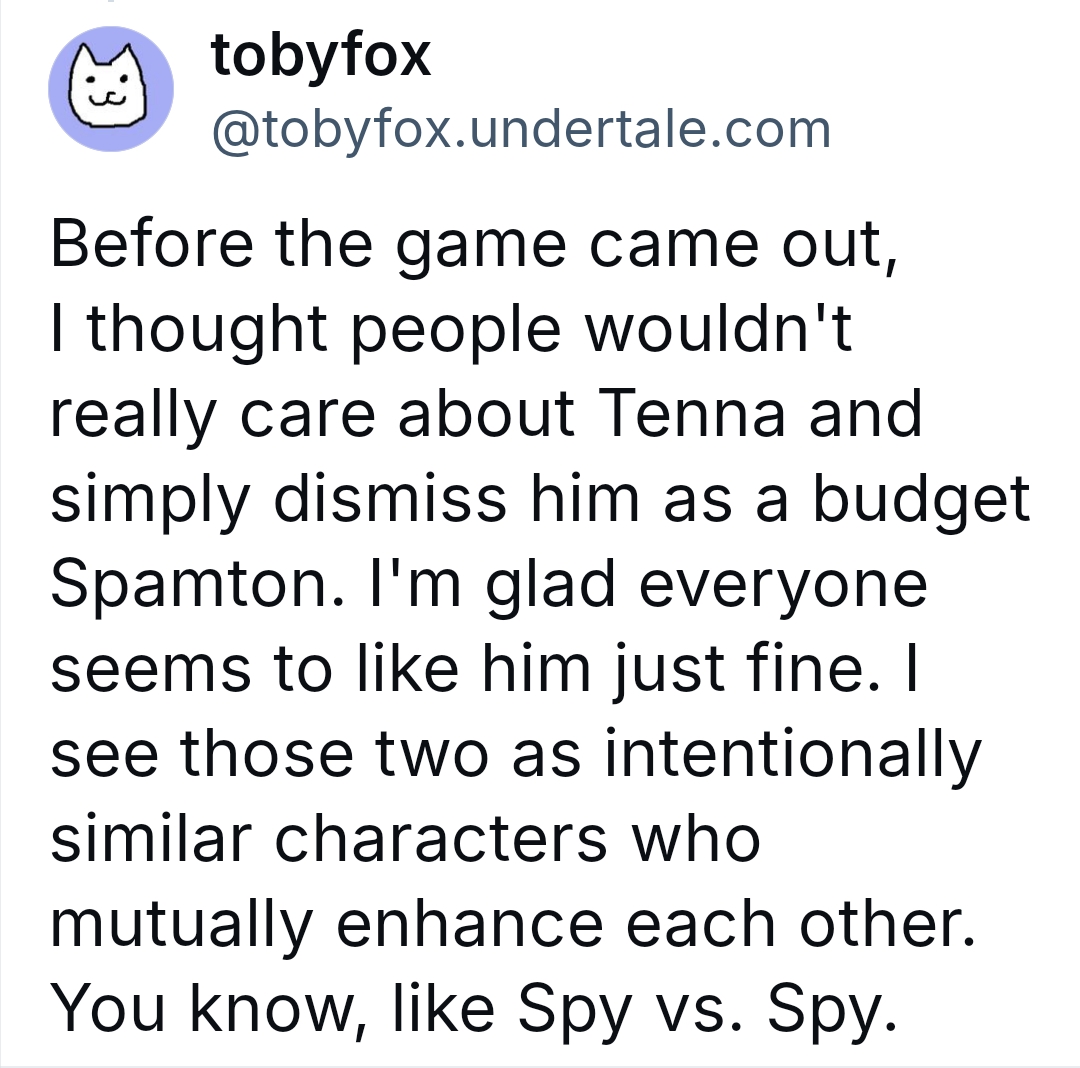
Task: Click the word "enhance" in the post
Action: click(470, 924)
